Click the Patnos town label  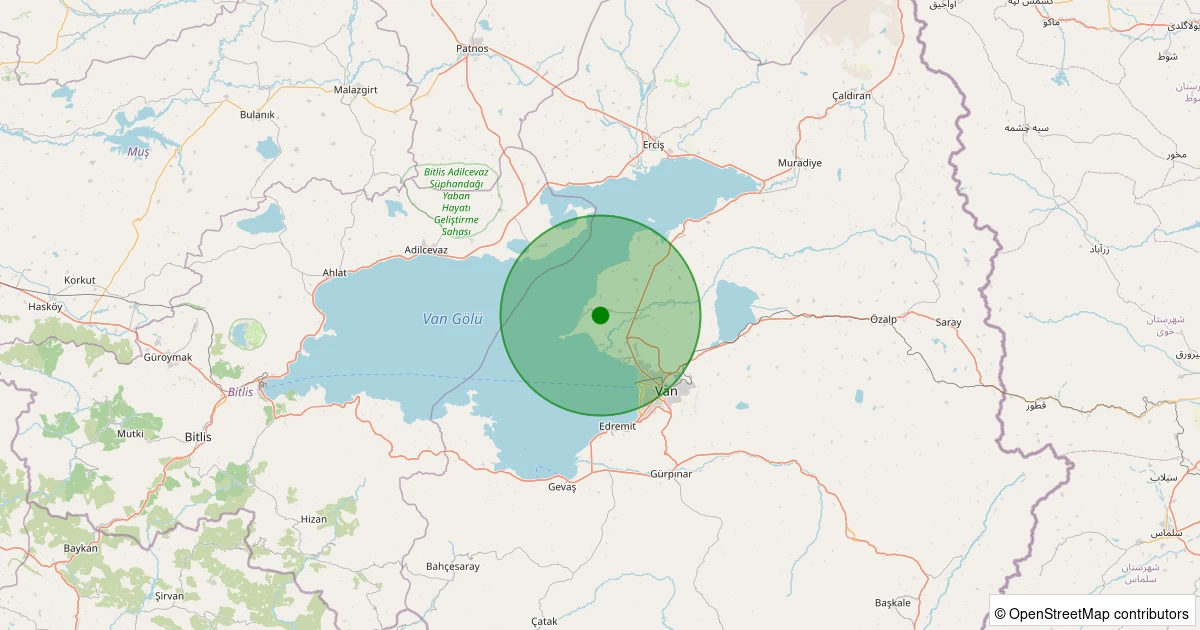[472, 48]
